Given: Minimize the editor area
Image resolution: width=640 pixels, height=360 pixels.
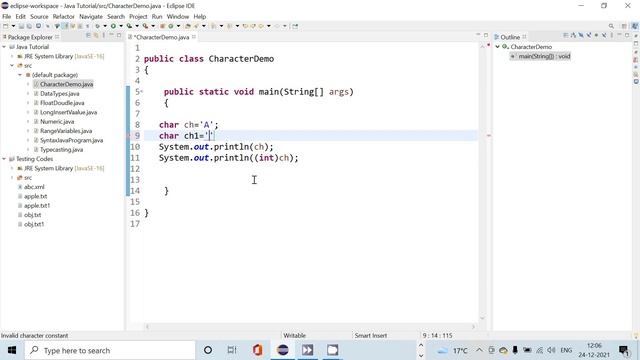Looking at the screenshot, I should click(478, 35).
